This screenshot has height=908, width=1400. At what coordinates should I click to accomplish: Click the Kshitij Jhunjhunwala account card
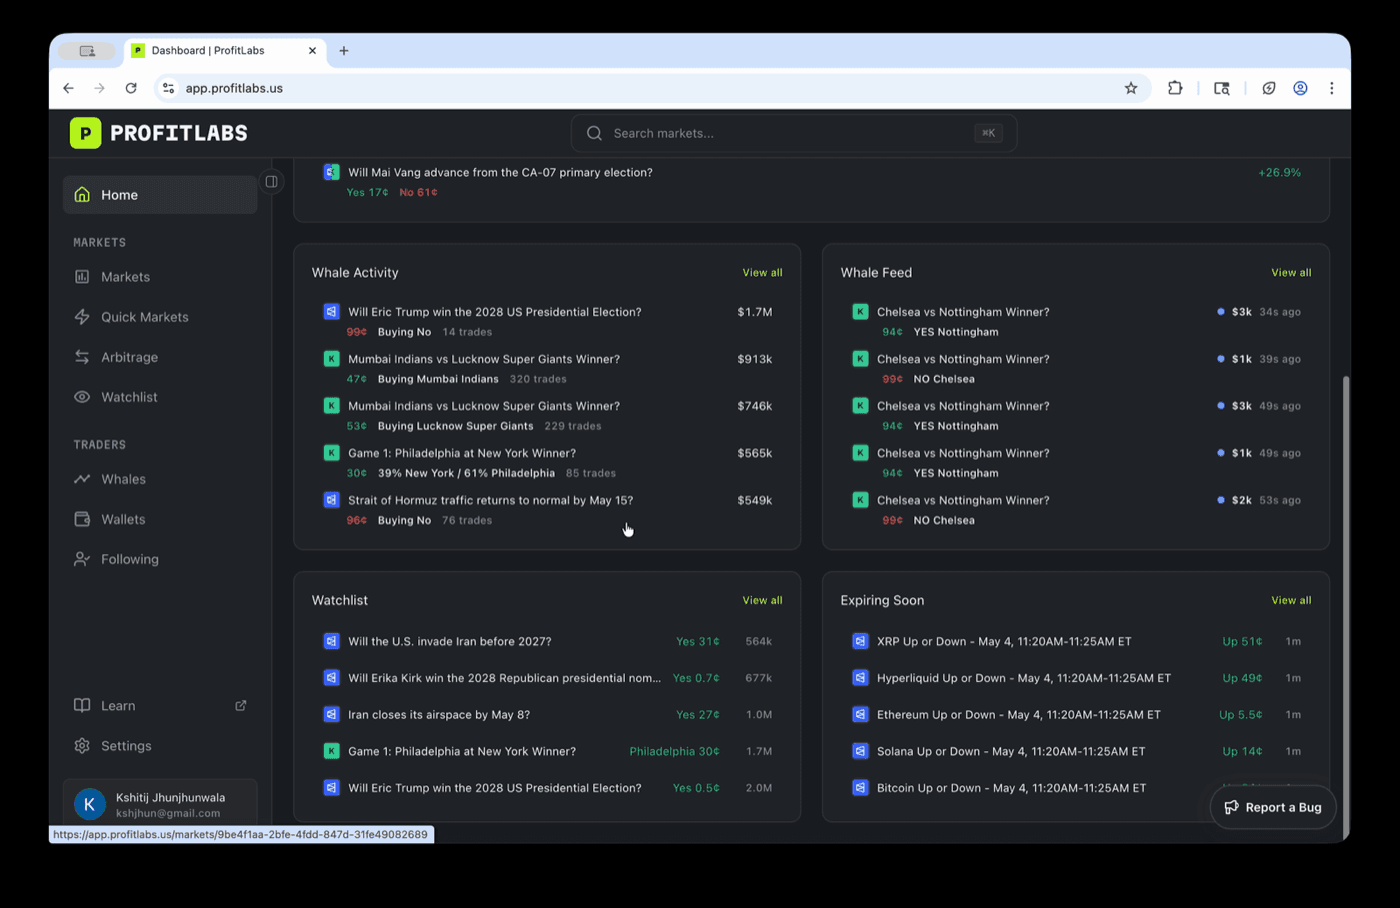click(x=160, y=804)
